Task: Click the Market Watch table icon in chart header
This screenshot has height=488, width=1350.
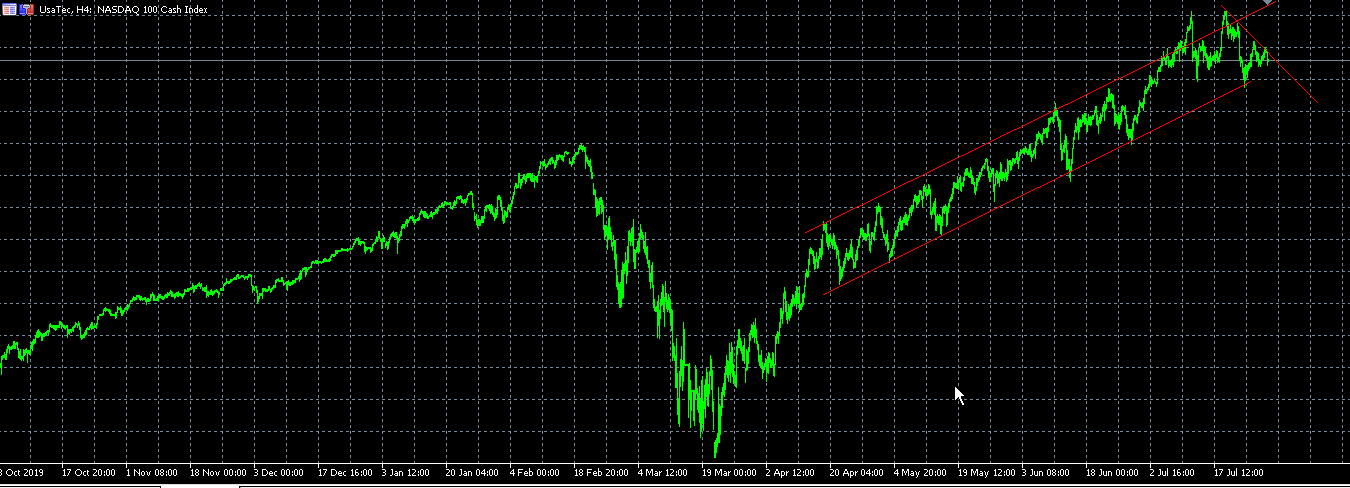Action: coord(9,9)
